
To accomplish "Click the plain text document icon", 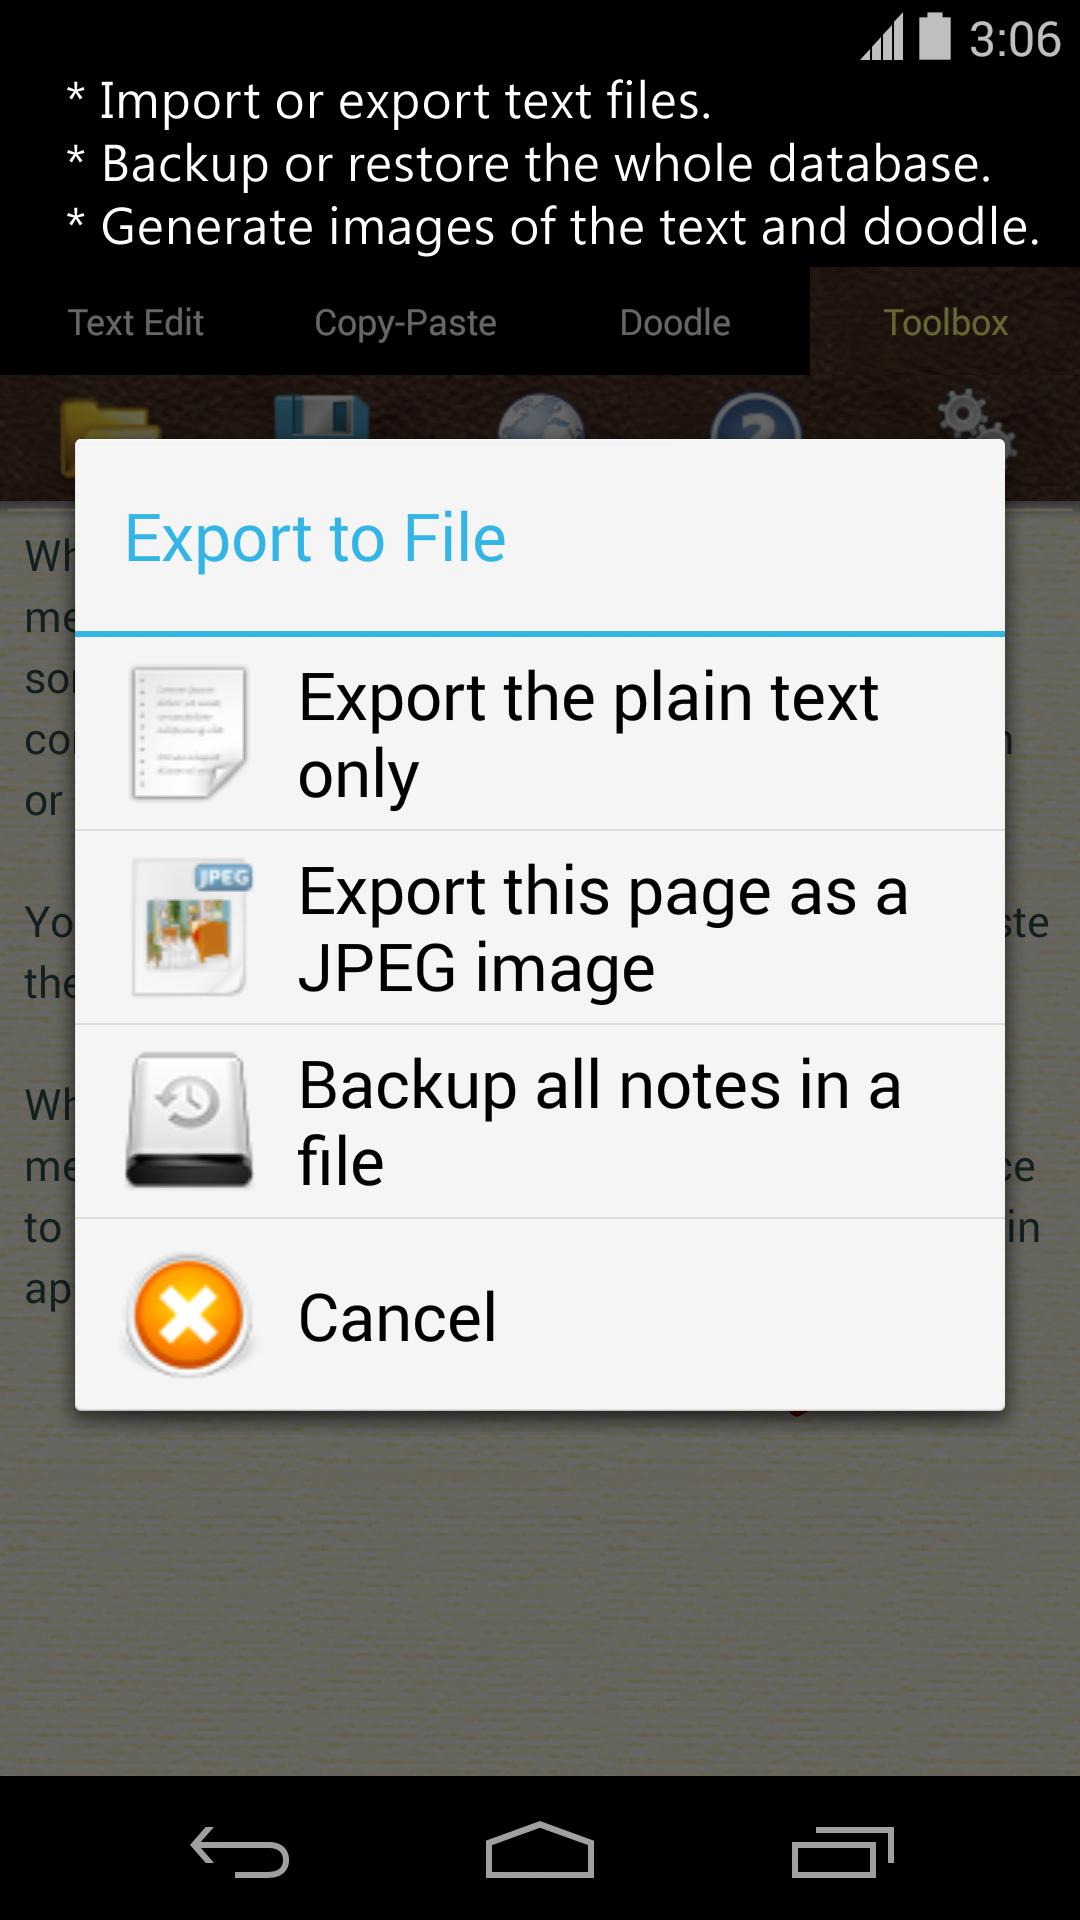I will click(188, 734).
